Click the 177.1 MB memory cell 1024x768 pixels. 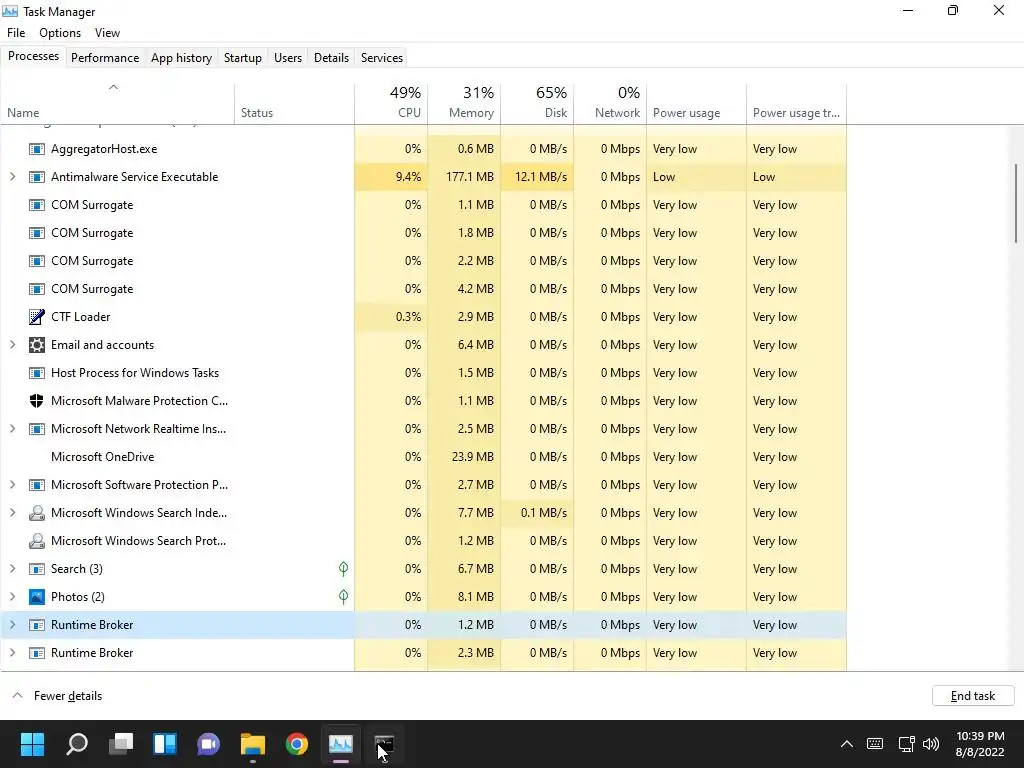pos(464,177)
